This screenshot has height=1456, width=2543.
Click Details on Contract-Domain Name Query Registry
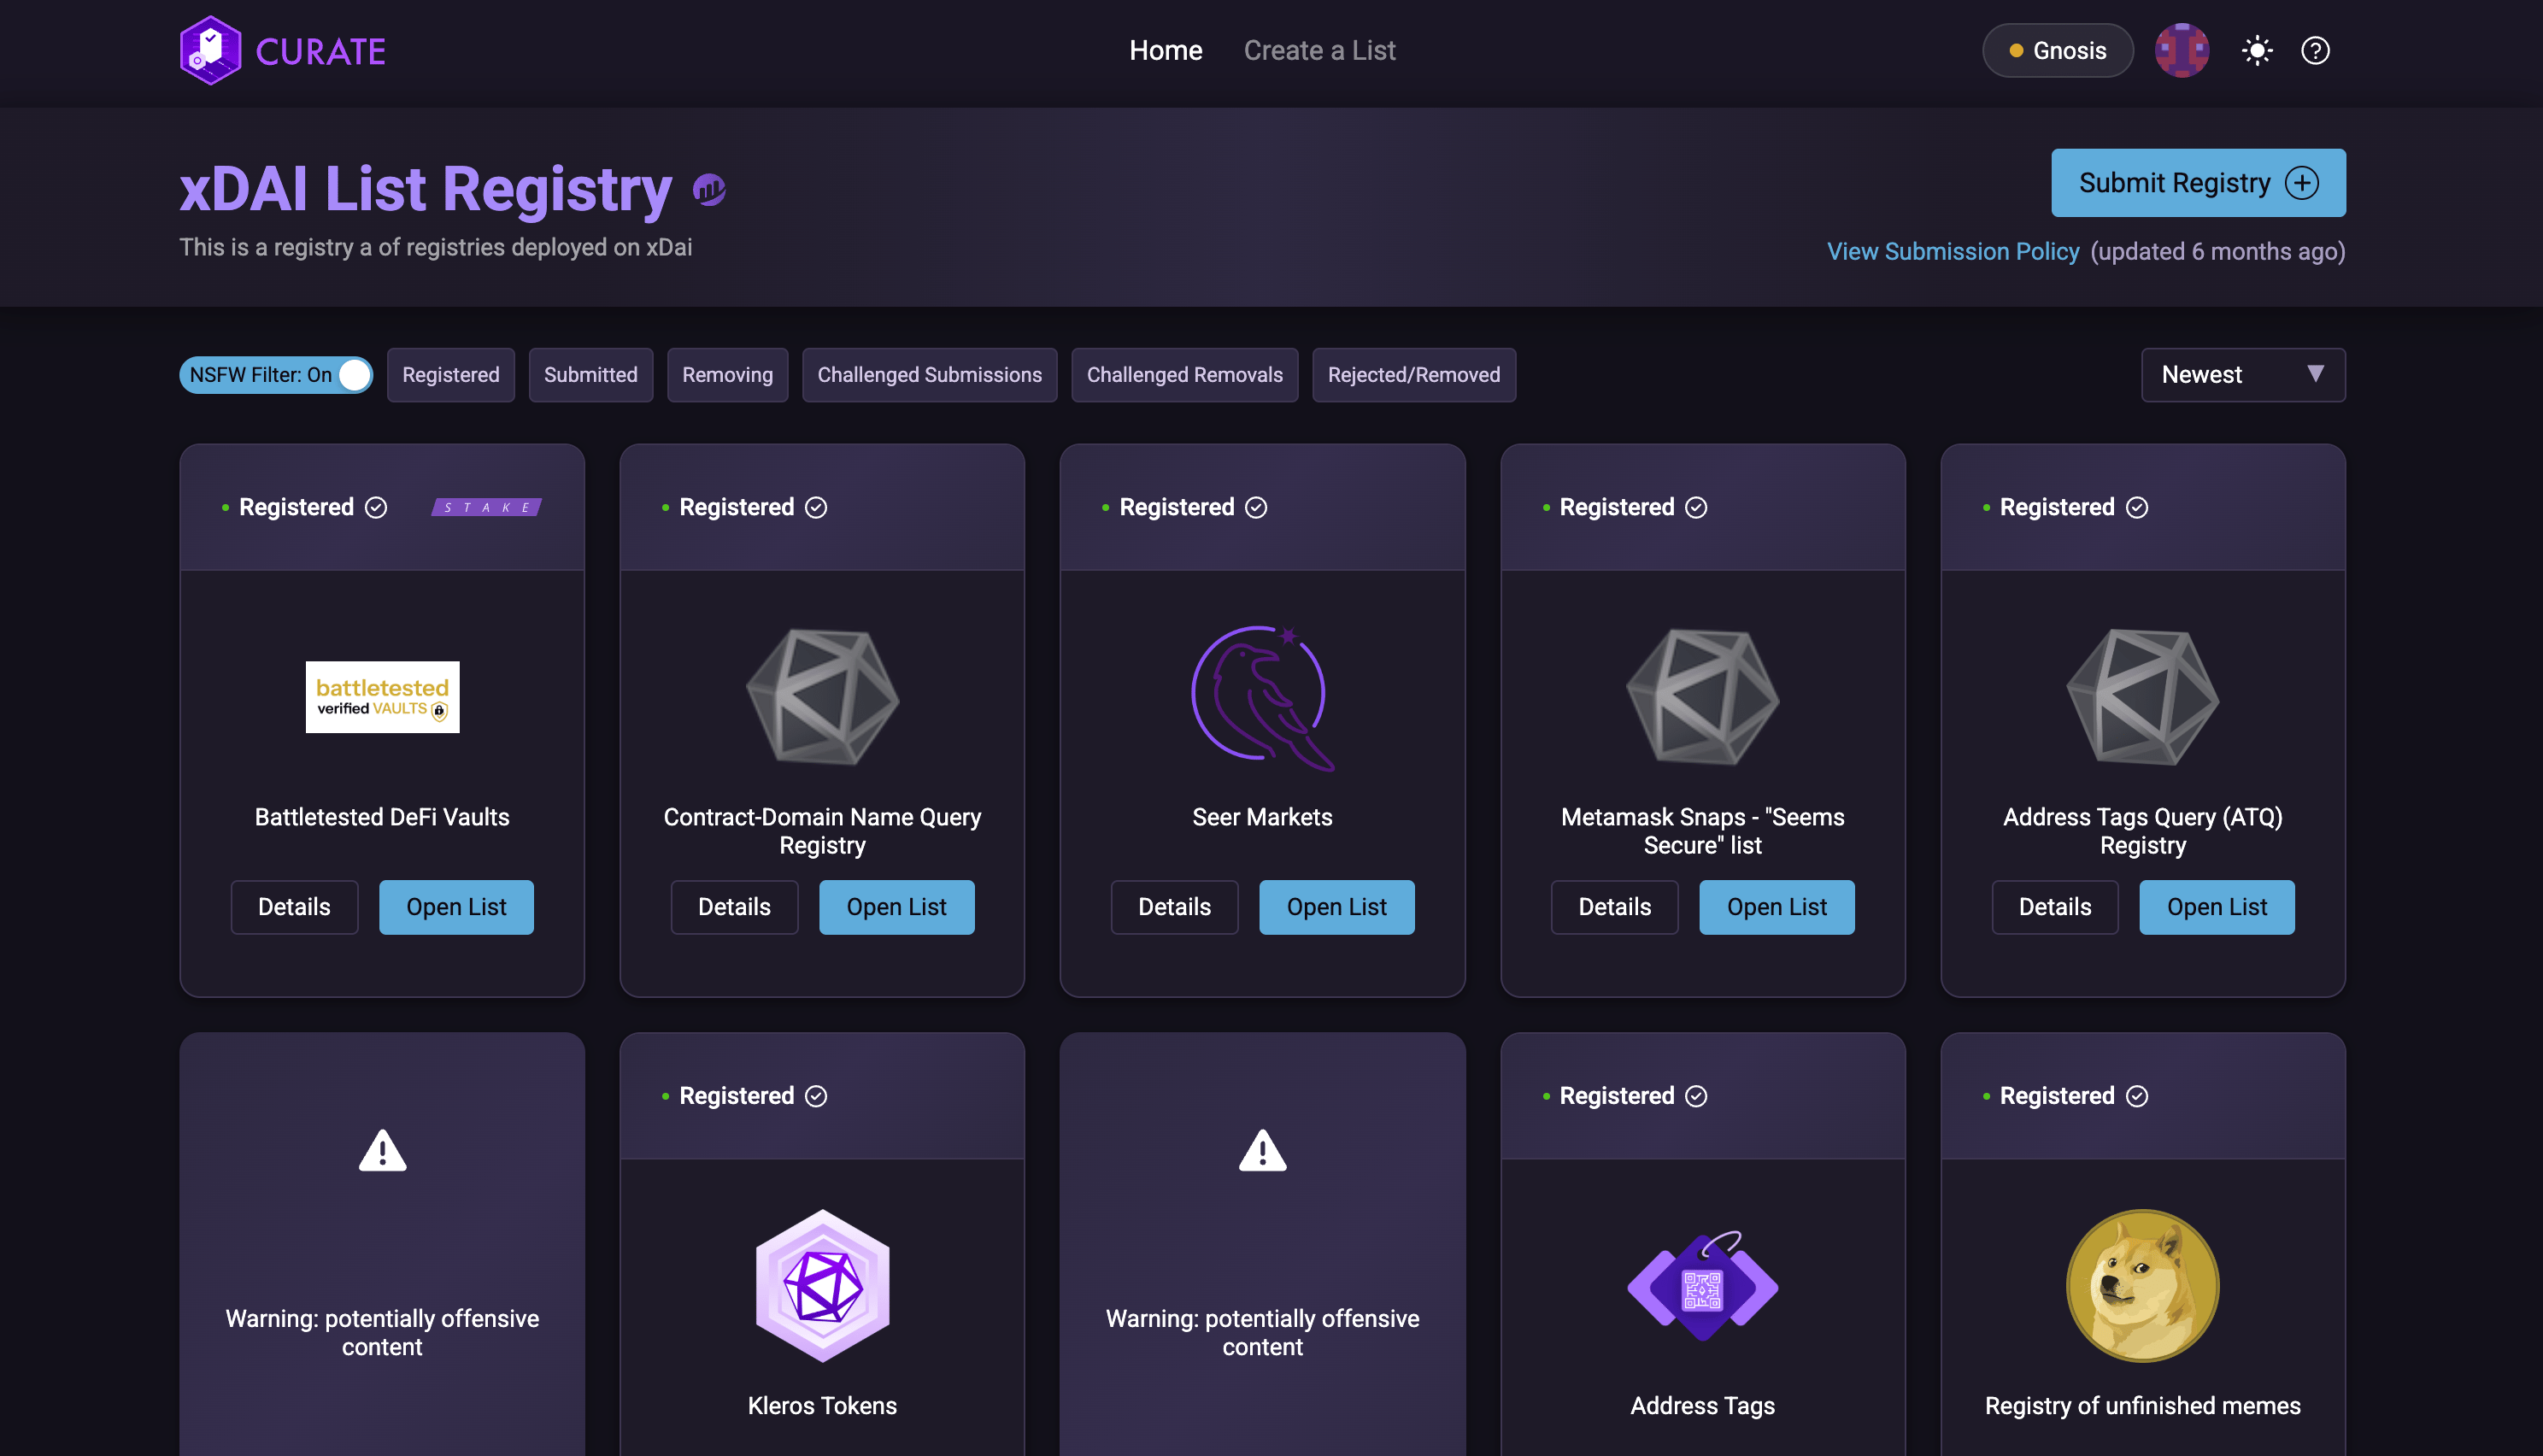[734, 907]
